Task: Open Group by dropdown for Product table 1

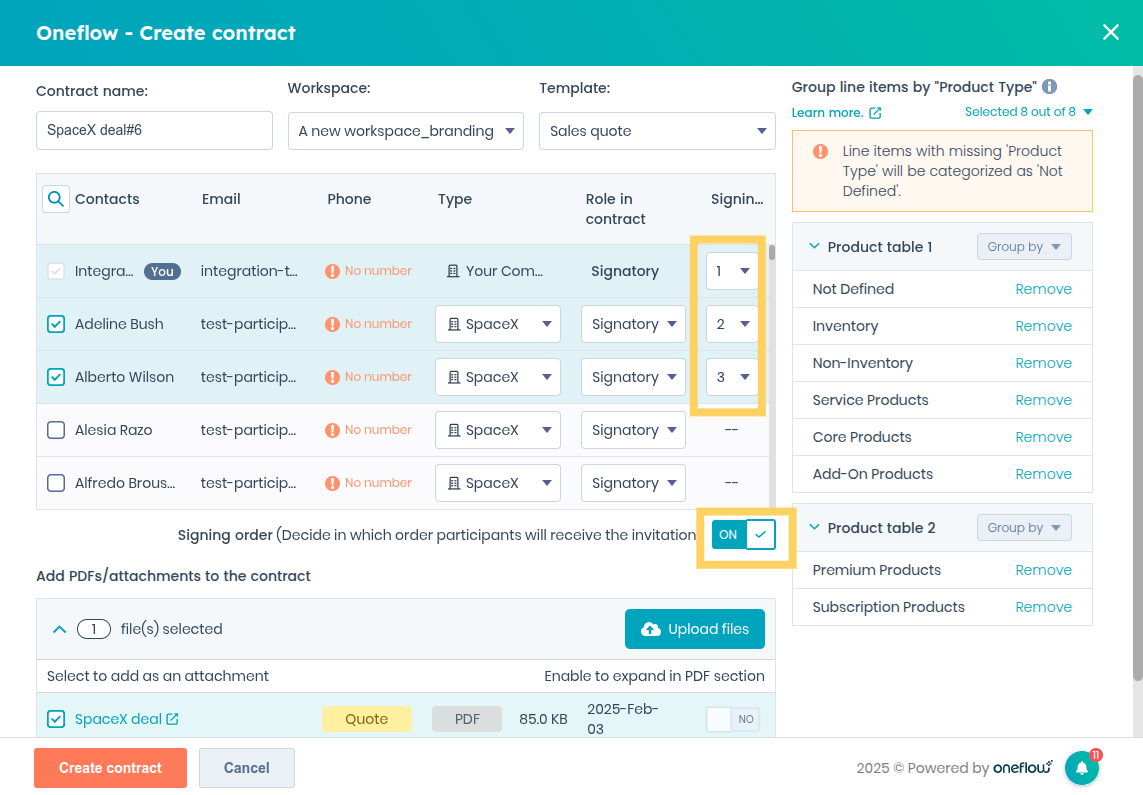Action: [1024, 247]
